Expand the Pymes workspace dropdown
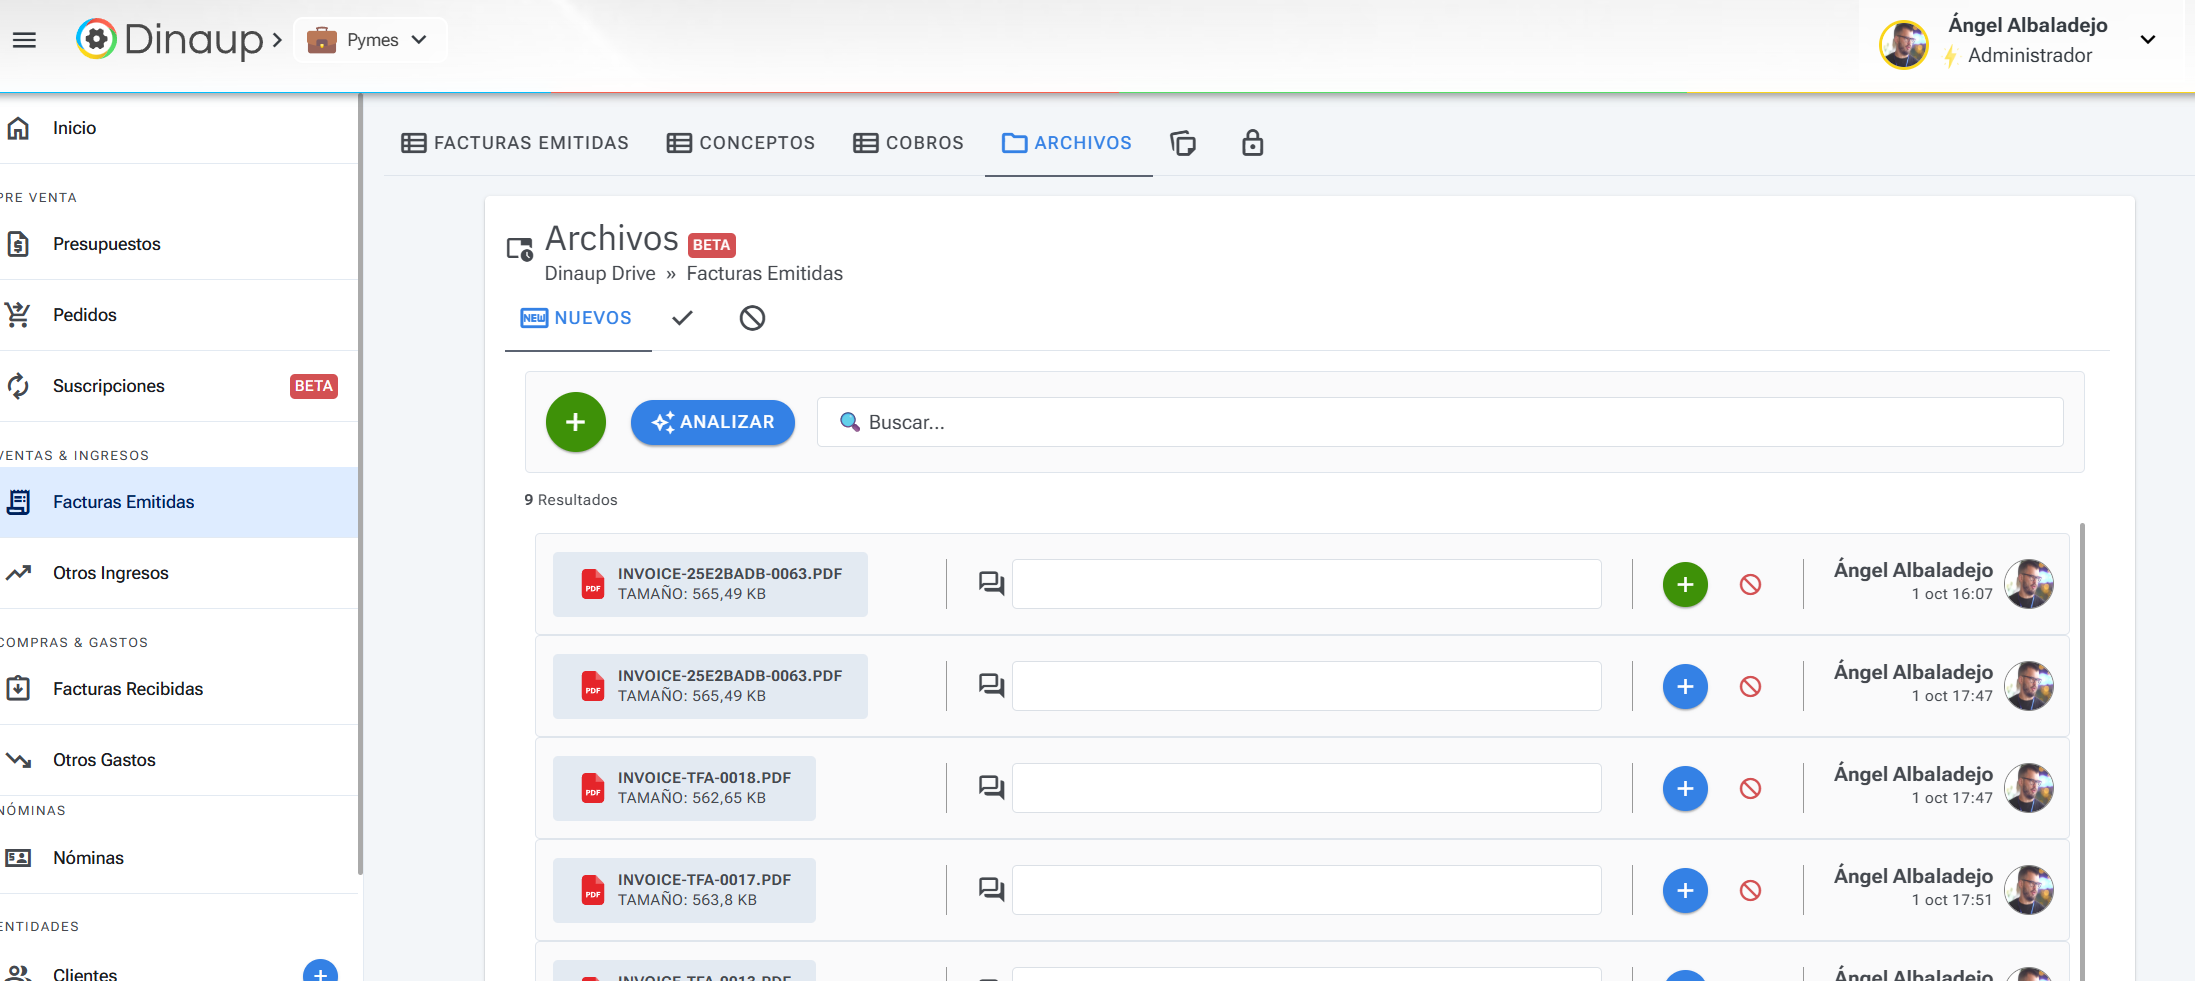The width and height of the screenshot is (2195, 981). (x=371, y=40)
